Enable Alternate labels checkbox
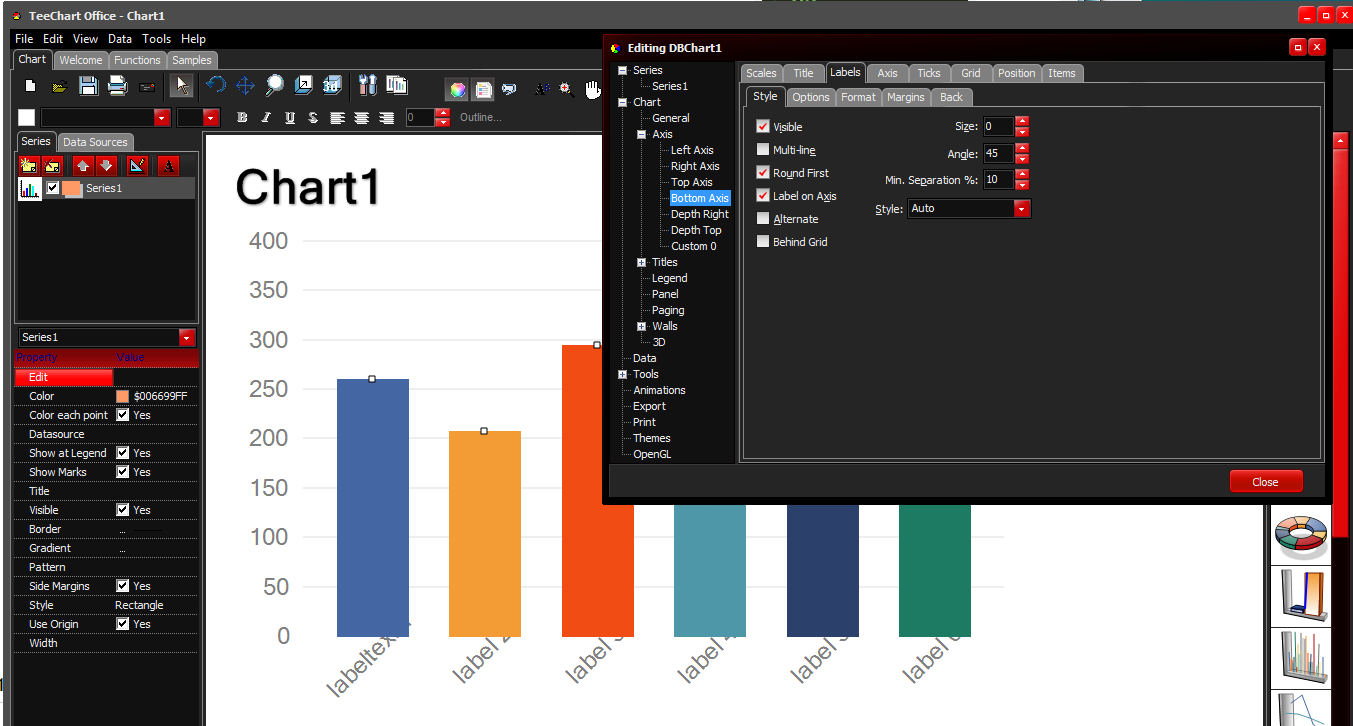1353x726 pixels. point(763,219)
